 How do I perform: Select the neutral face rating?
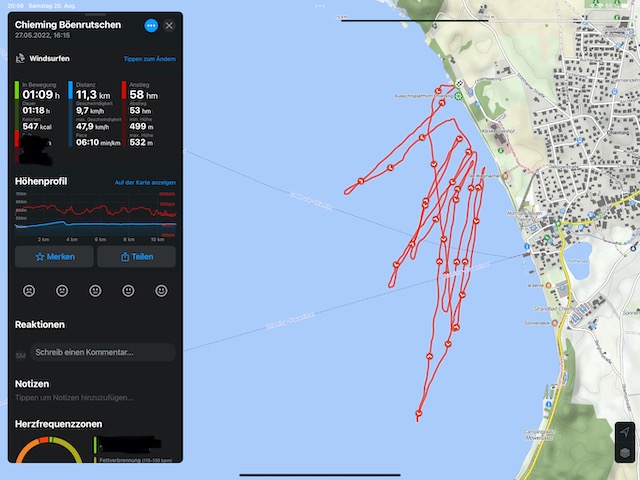point(95,291)
